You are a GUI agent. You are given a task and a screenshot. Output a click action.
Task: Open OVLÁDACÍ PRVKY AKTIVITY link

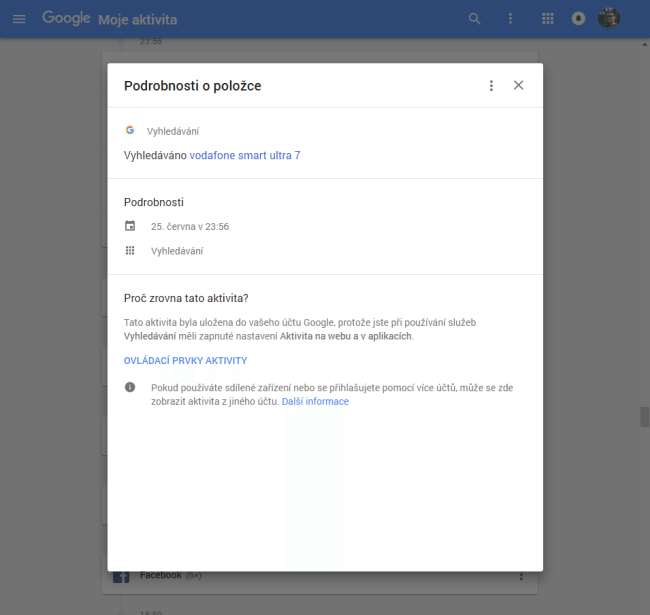[185, 361]
